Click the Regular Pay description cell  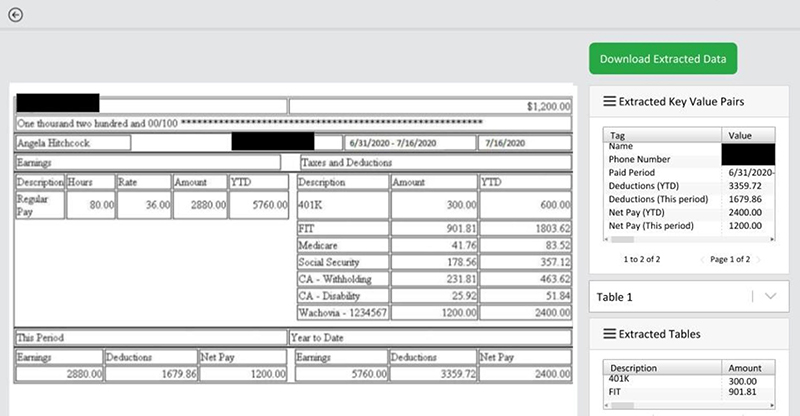(x=40, y=205)
